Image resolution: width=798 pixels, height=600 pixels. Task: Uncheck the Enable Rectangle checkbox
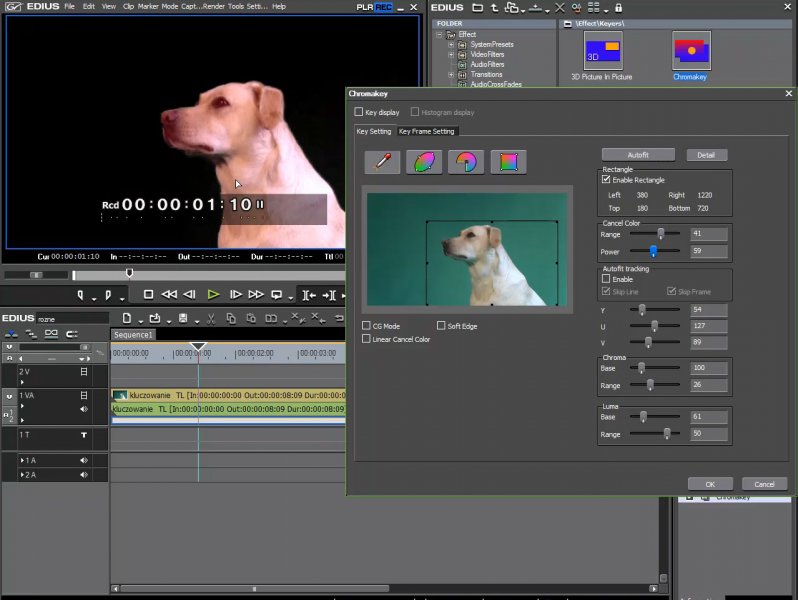(x=606, y=180)
